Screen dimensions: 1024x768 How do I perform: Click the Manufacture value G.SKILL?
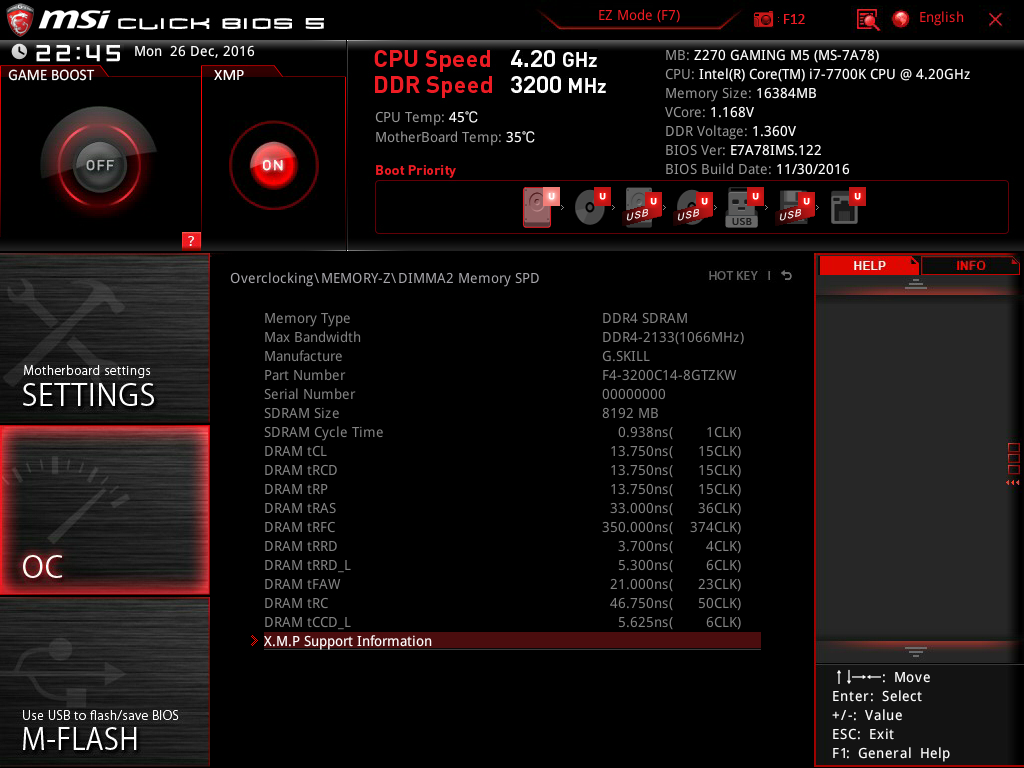tap(626, 356)
